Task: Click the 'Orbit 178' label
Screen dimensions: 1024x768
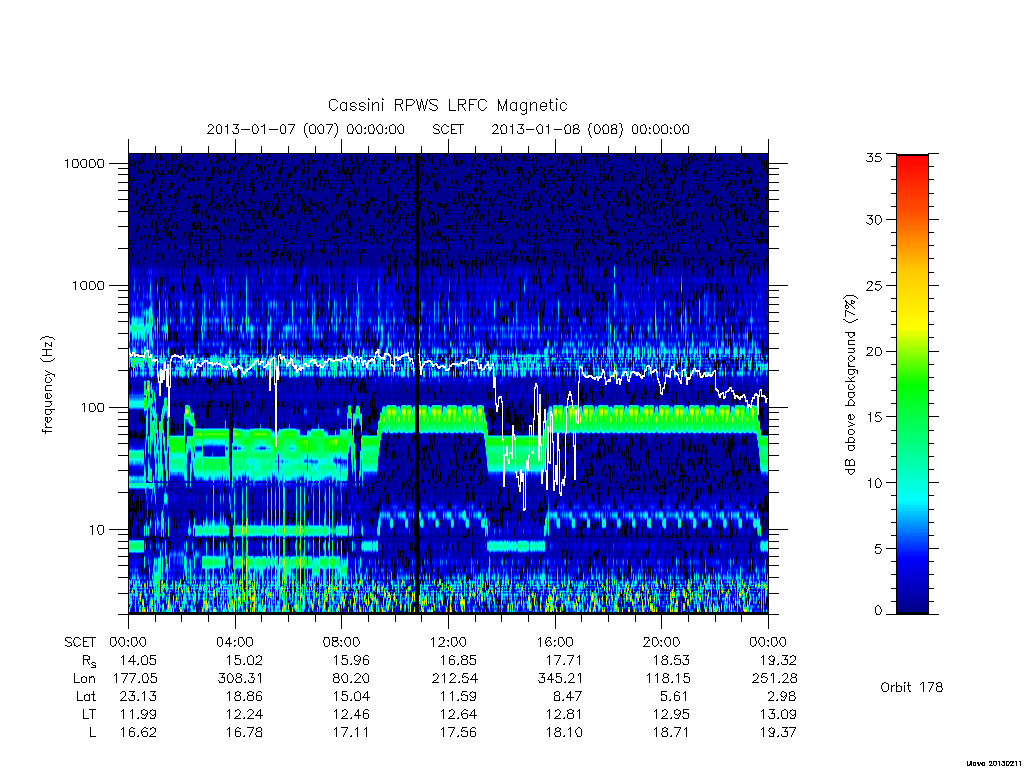Action: (912, 688)
